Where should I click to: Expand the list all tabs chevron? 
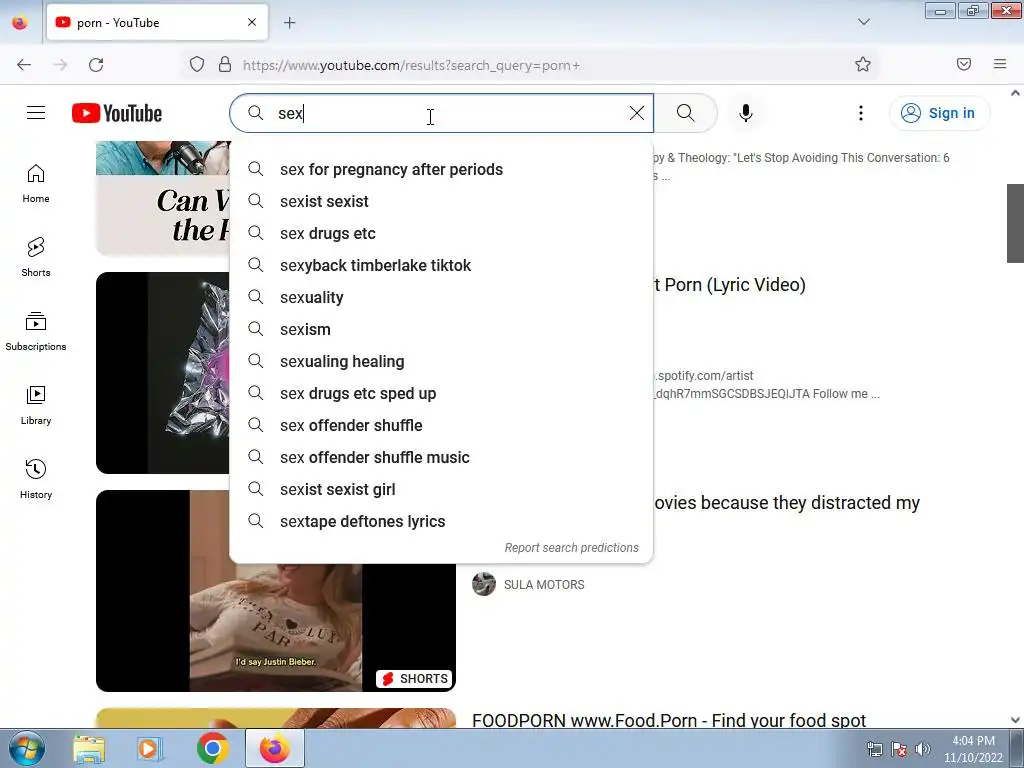point(863,22)
